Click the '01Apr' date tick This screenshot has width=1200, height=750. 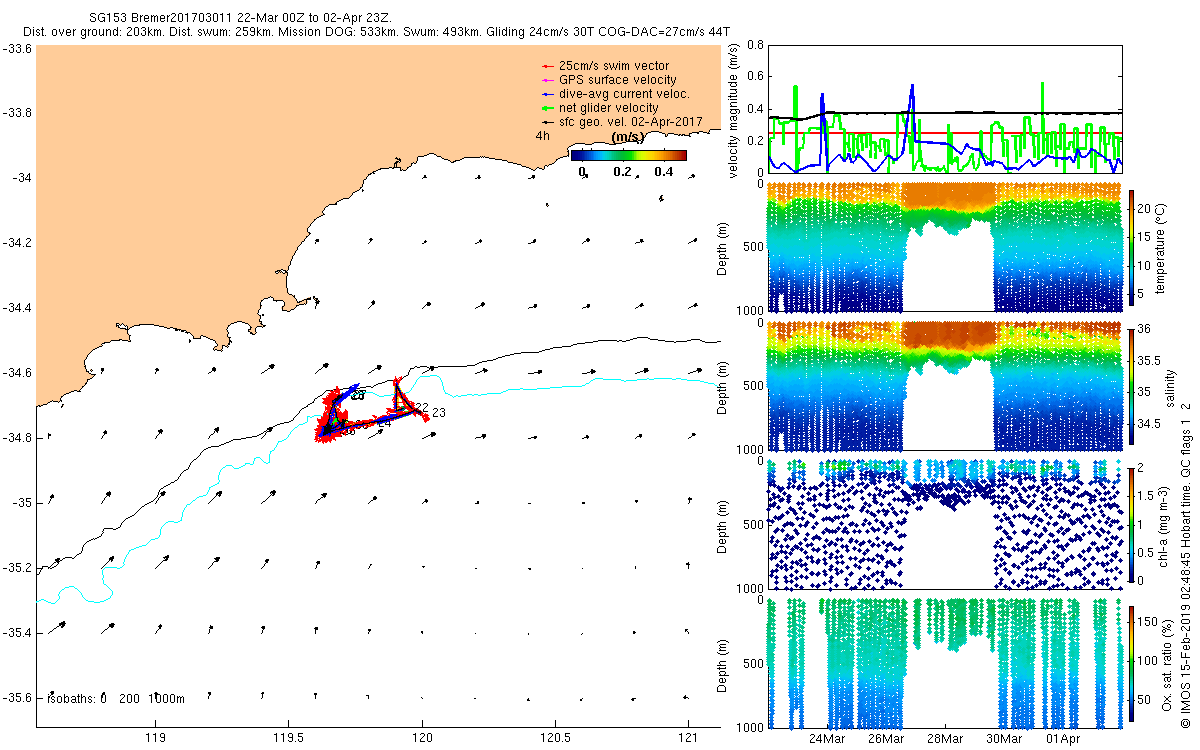[x=1063, y=739]
